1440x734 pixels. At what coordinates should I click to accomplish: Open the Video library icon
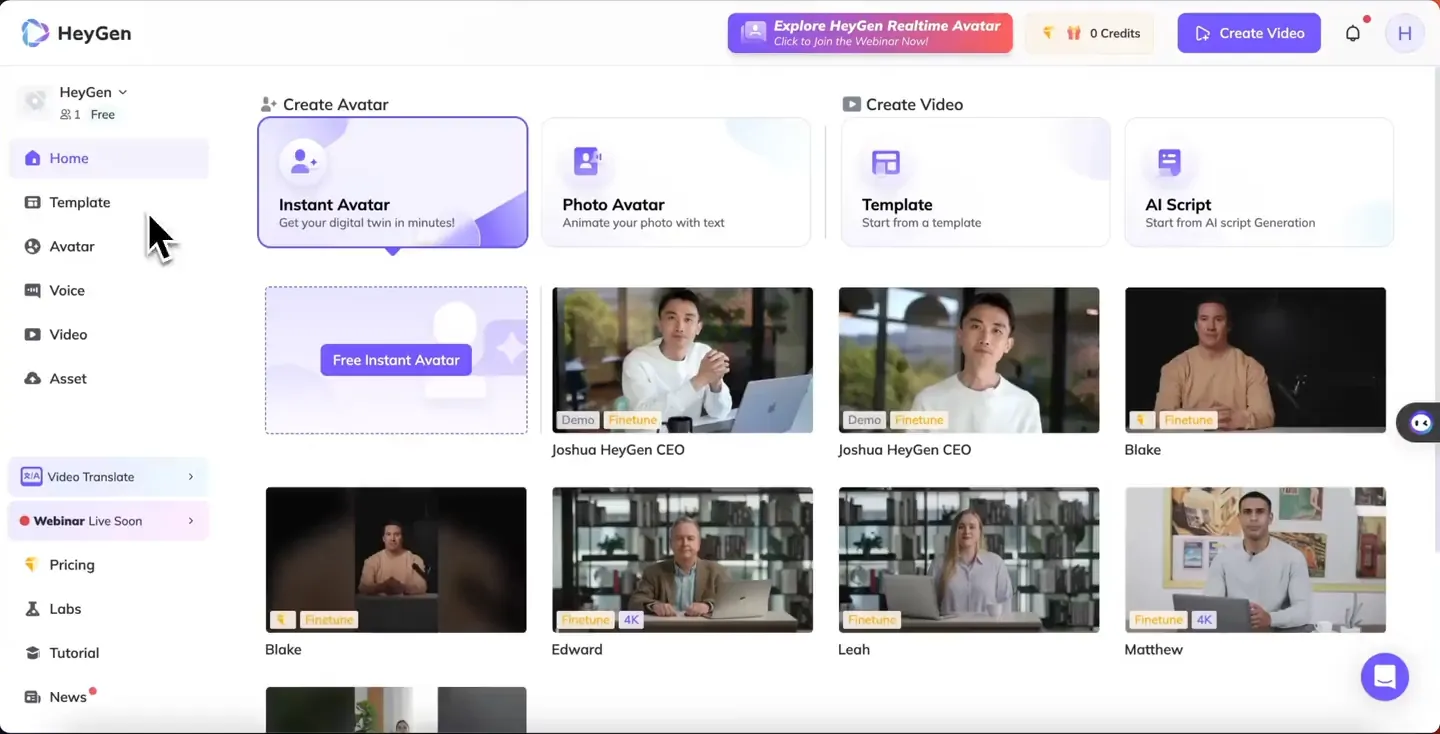tap(31, 334)
